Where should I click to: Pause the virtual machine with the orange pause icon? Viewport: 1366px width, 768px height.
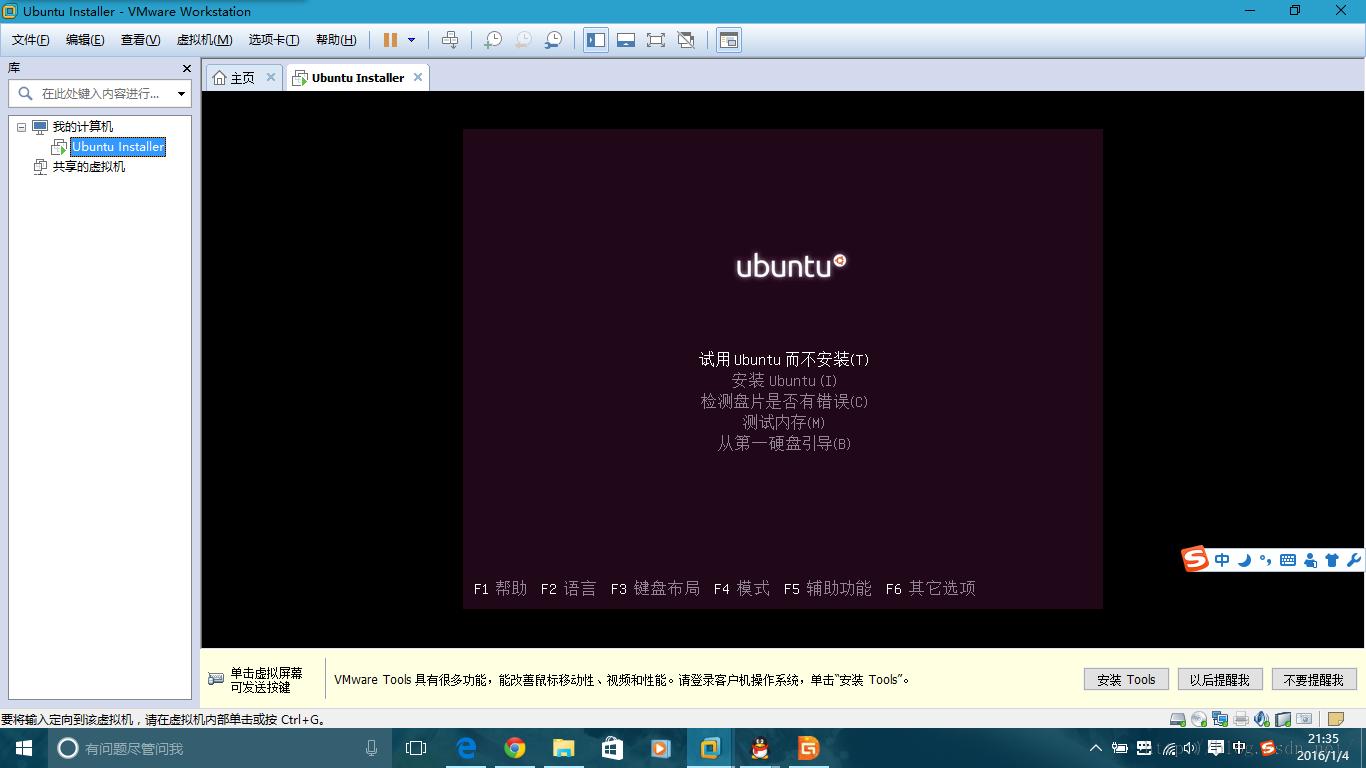[390, 40]
